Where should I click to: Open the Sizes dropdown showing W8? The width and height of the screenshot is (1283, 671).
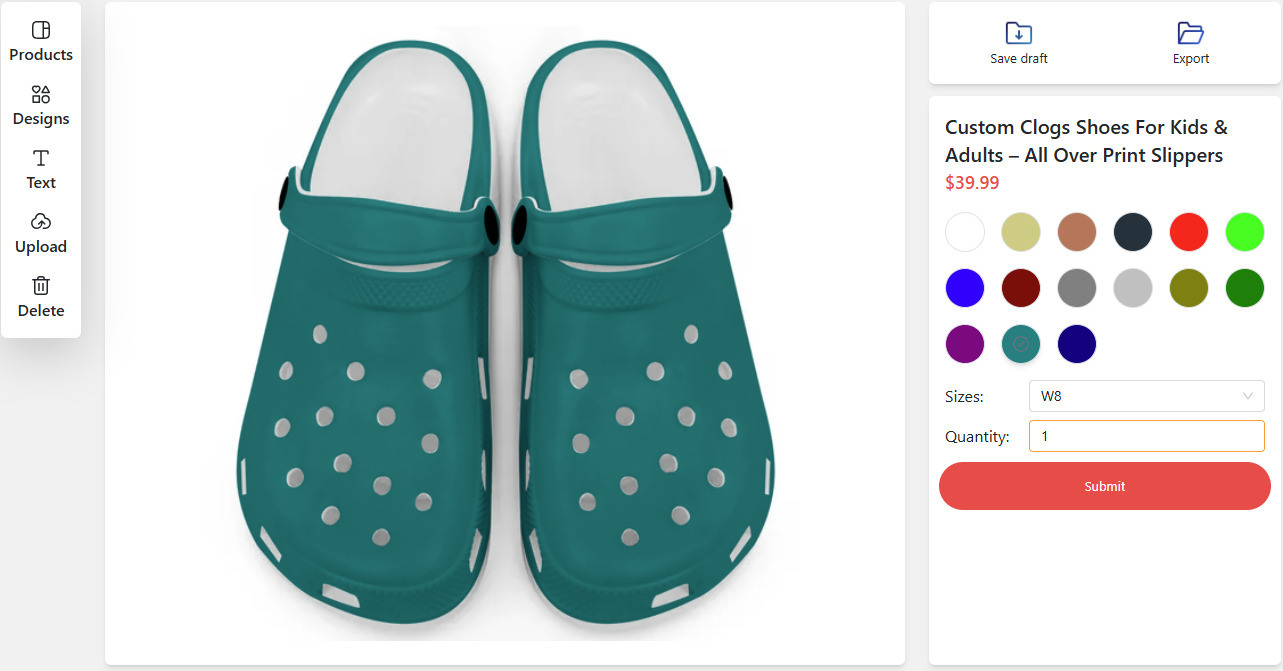tap(1146, 395)
